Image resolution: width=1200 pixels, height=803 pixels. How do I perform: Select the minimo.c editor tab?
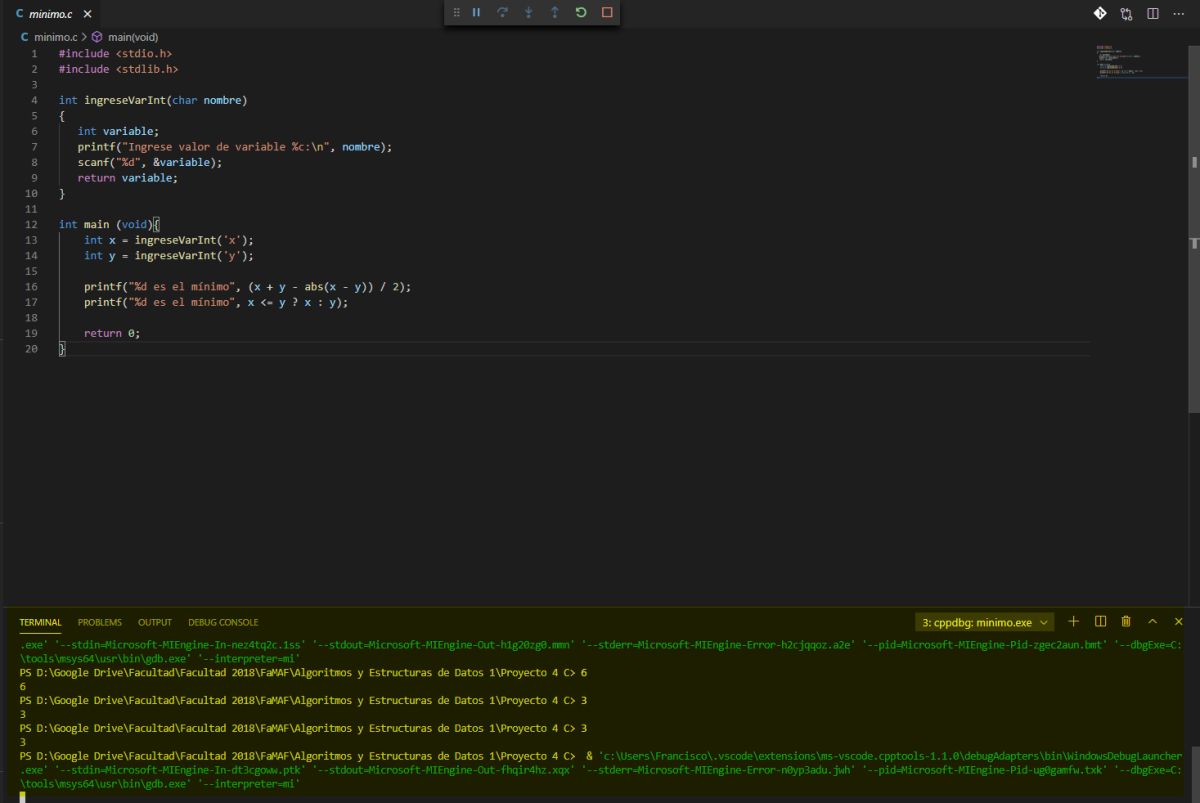52,14
